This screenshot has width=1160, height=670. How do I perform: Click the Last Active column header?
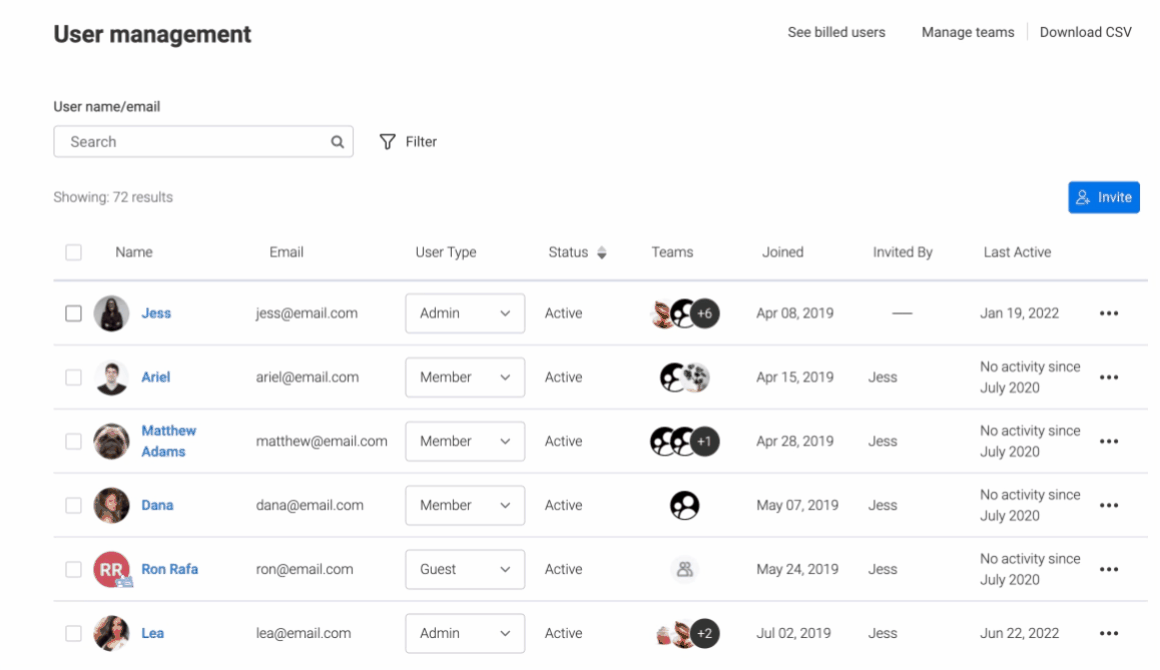click(1017, 252)
